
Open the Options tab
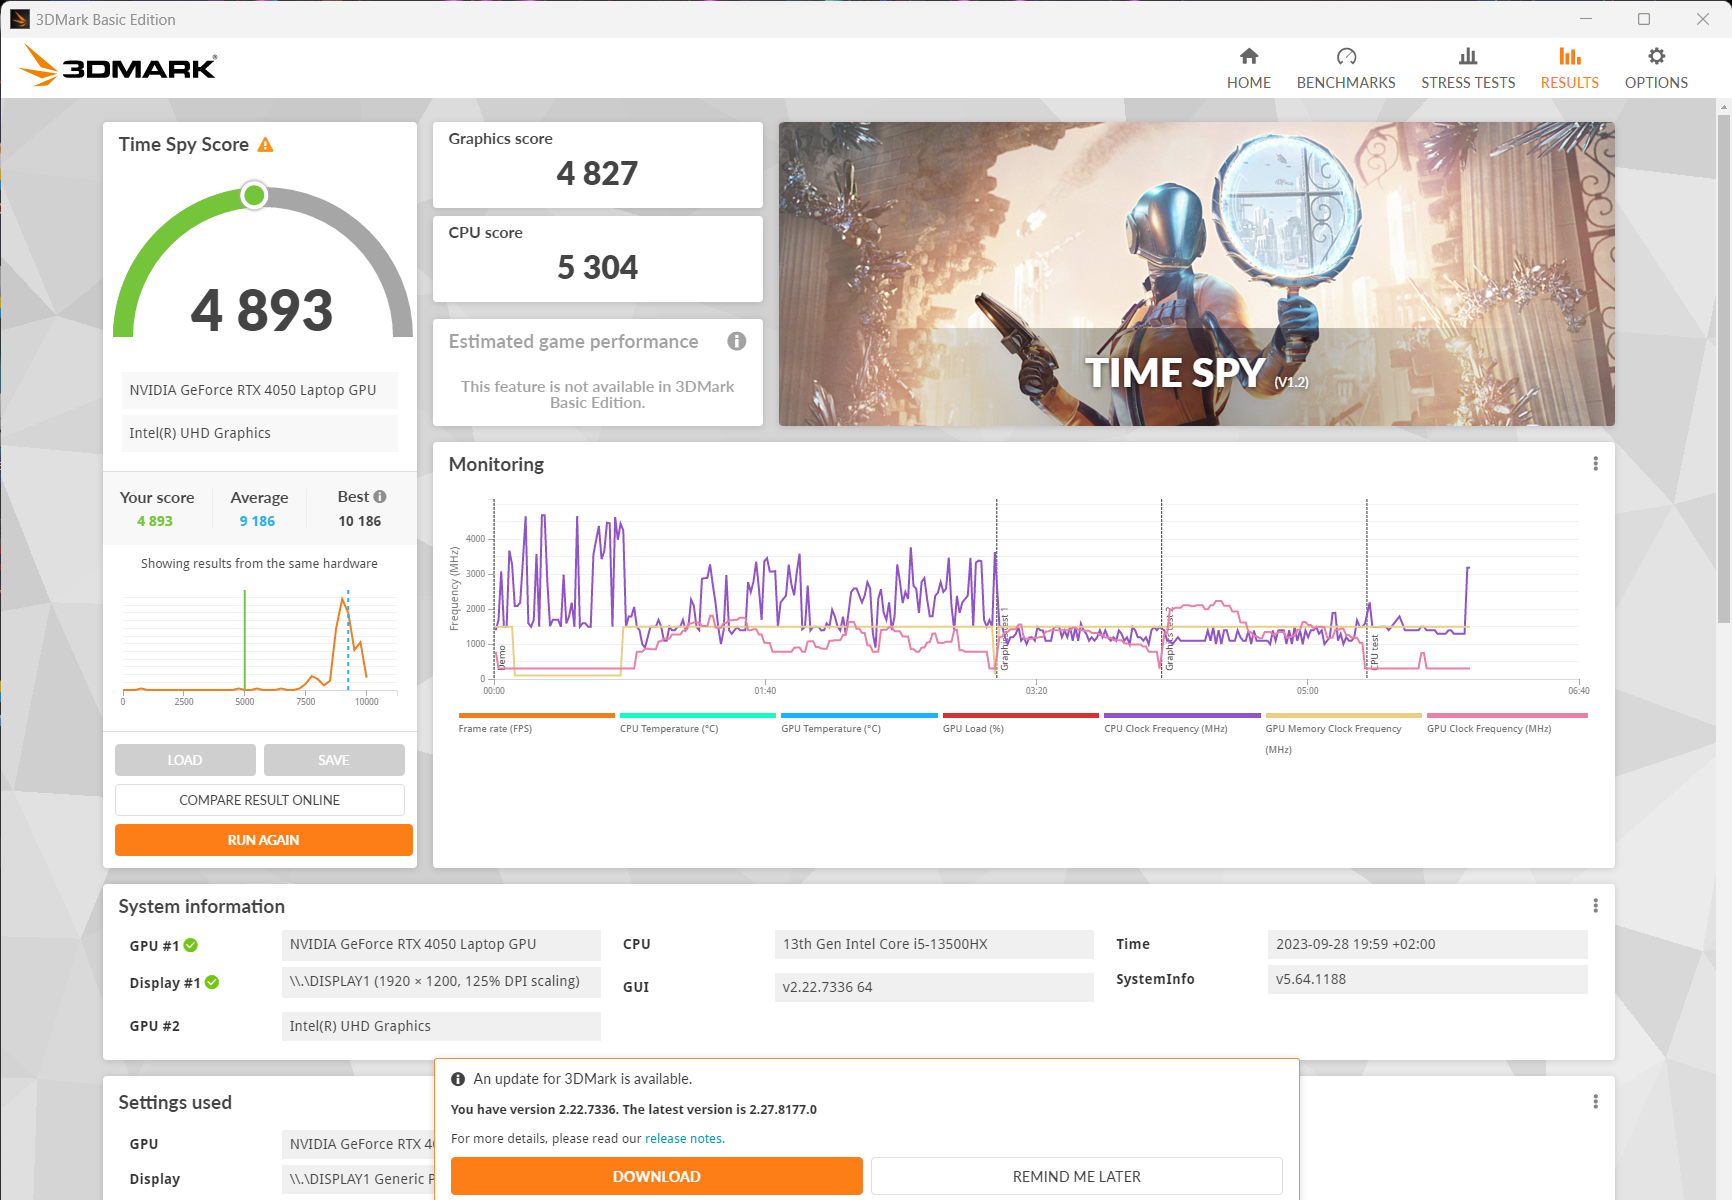tap(1656, 69)
